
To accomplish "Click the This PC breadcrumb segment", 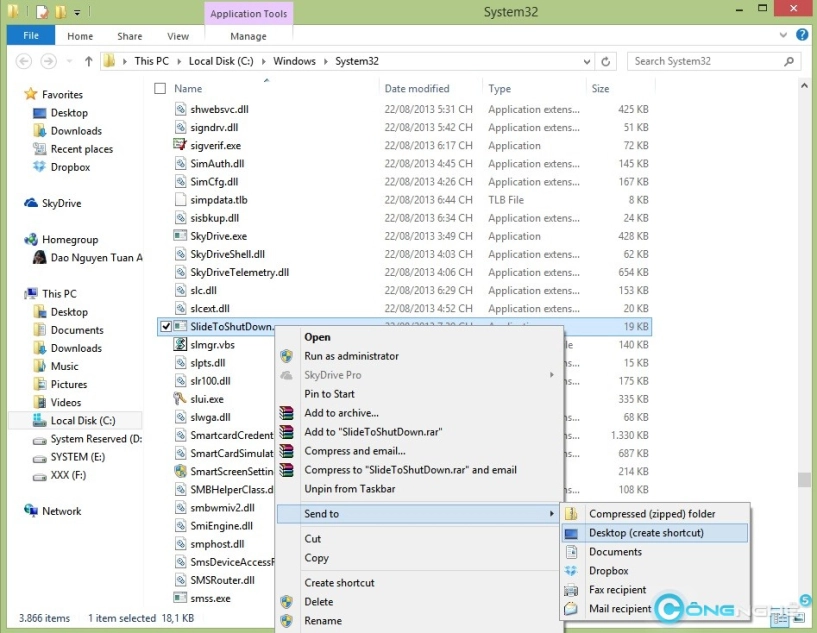I will pos(152,61).
